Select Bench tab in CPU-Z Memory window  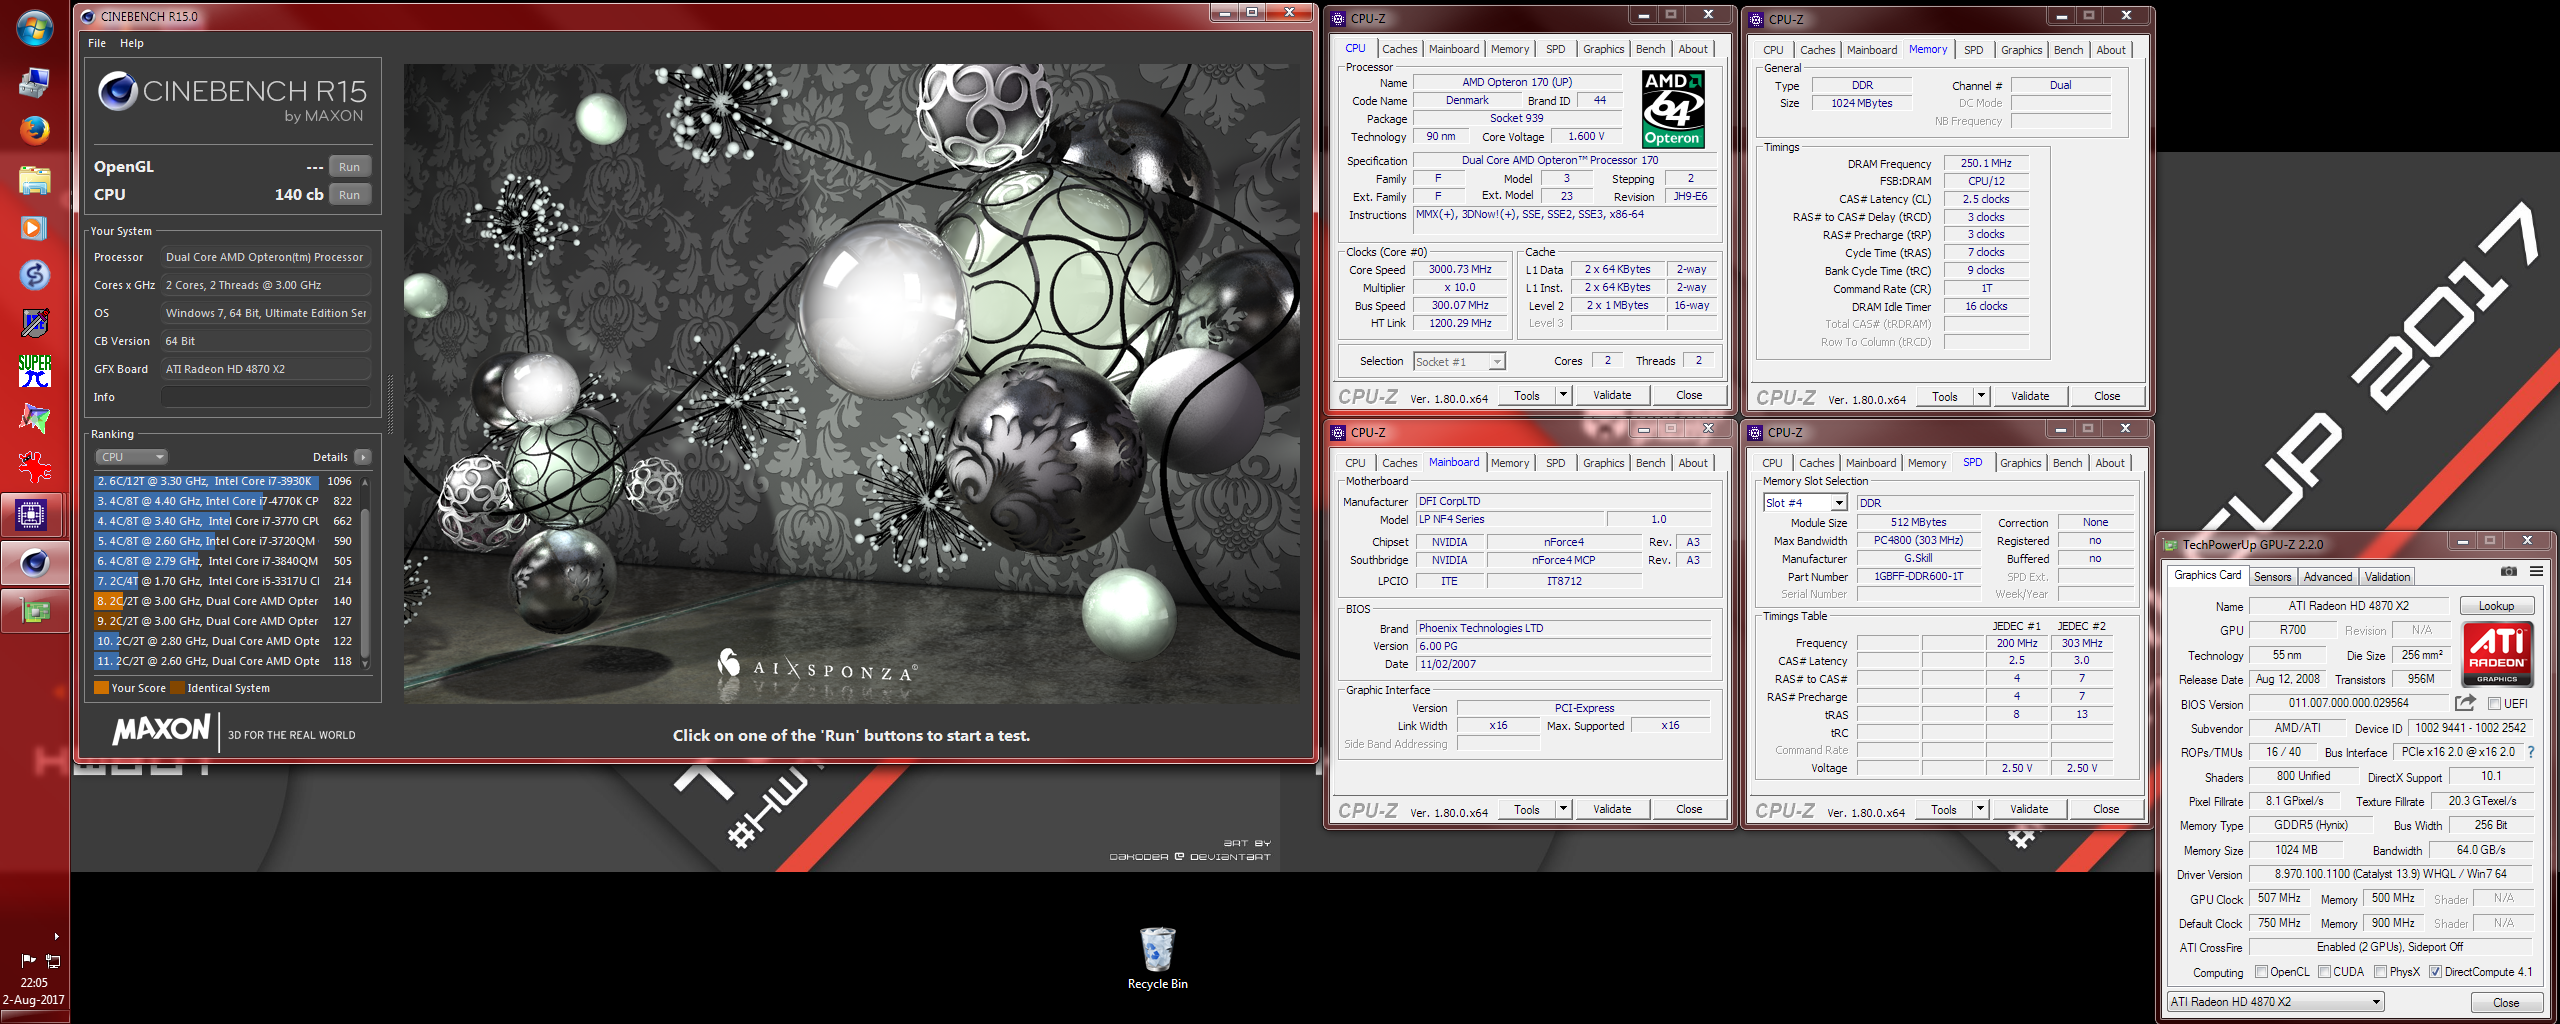pyautogui.click(x=2068, y=50)
